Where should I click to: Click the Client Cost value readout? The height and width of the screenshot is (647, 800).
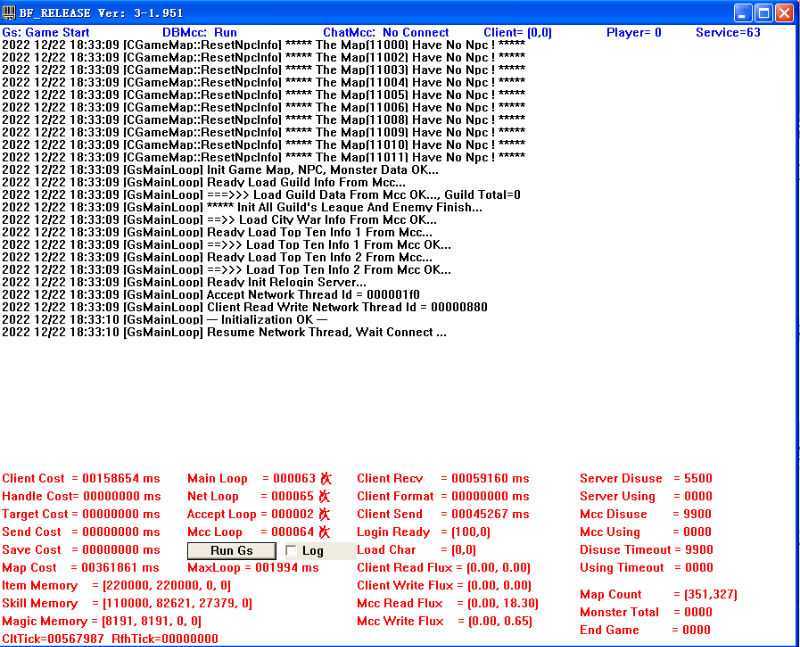click(81, 479)
